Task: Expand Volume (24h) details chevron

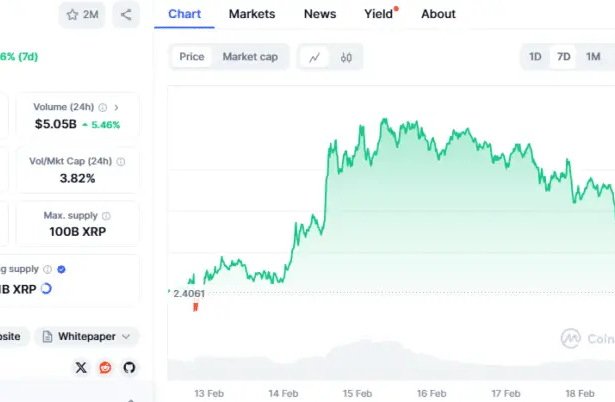Action: click(116, 107)
